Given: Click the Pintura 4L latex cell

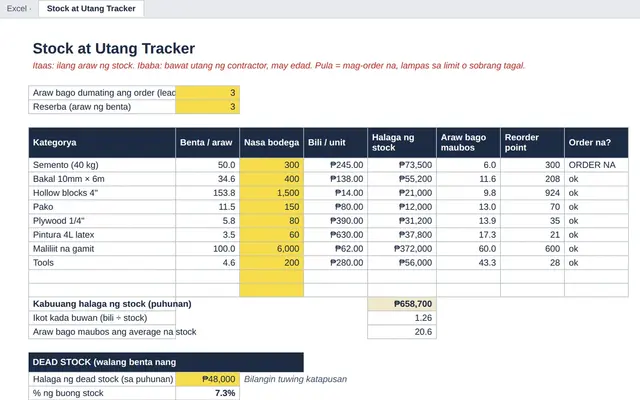Looking at the screenshot, I should pyautogui.click(x=102, y=235).
